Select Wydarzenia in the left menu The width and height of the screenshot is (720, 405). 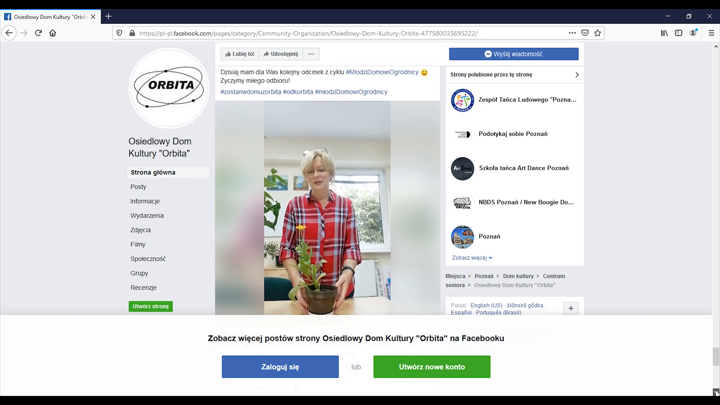147,215
